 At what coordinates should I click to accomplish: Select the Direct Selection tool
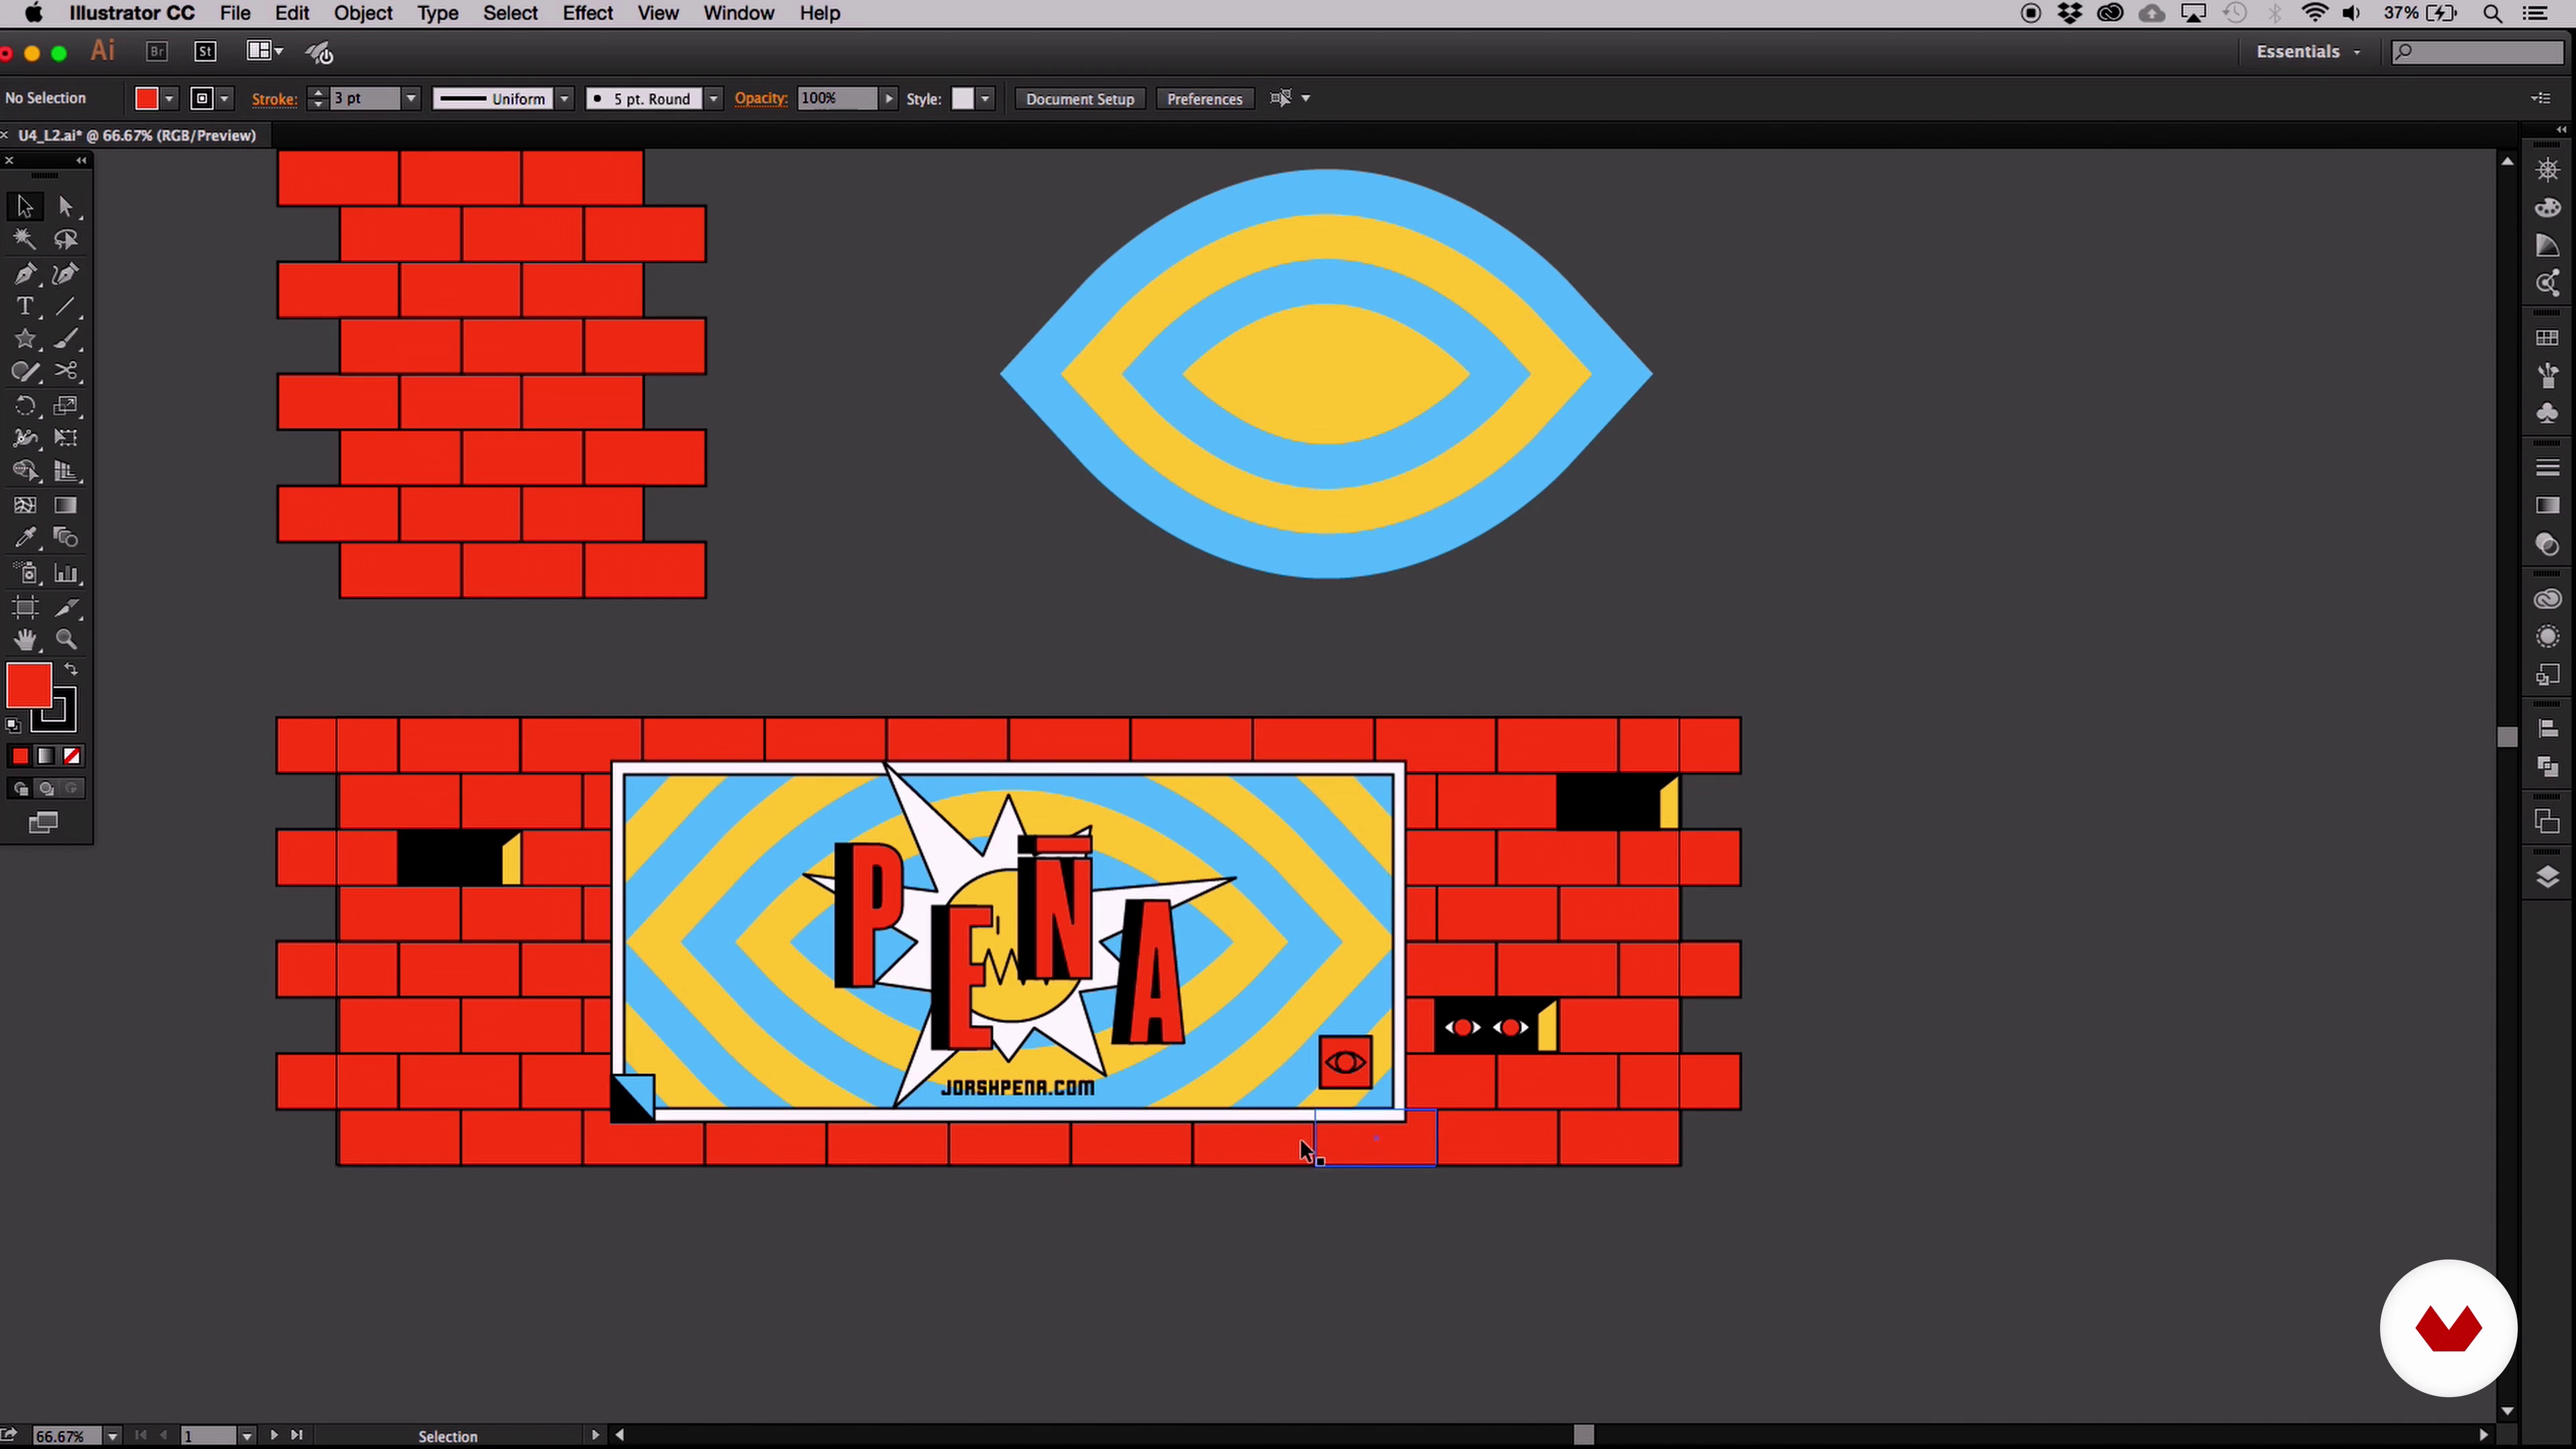click(x=66, y=207)
